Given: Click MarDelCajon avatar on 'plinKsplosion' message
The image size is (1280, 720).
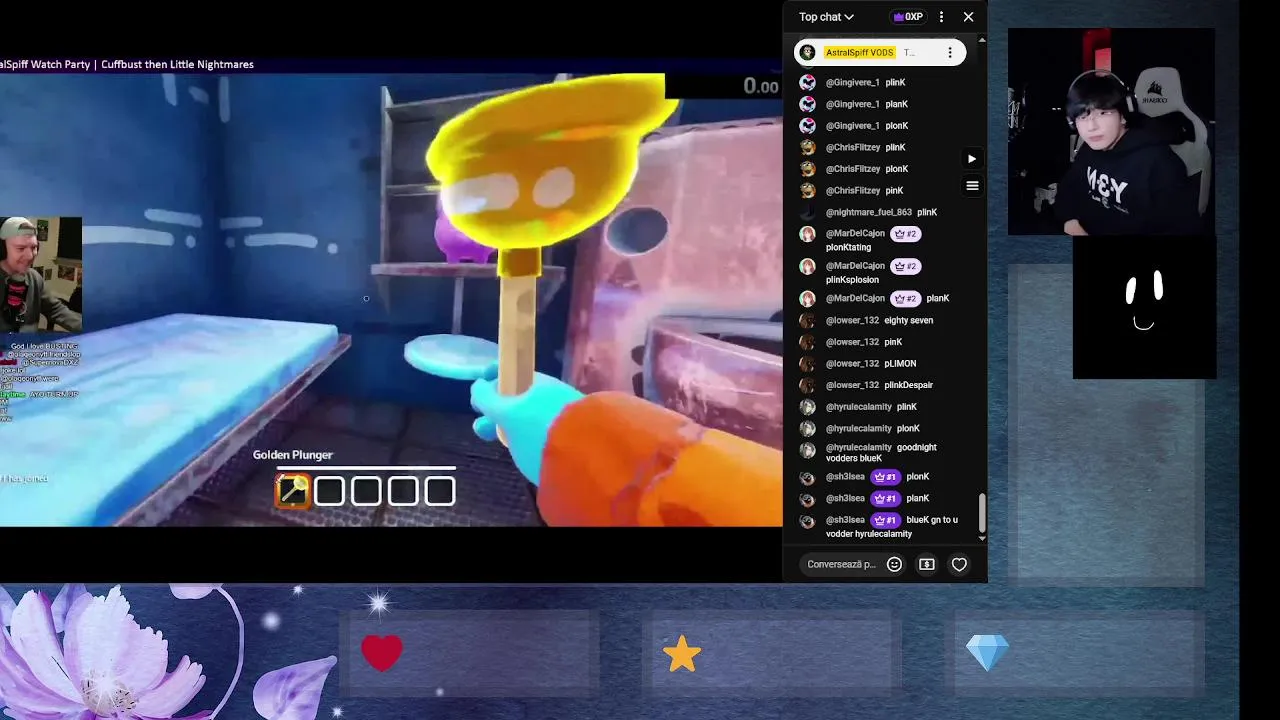Looking at the screenshot, I should point(807,266).
